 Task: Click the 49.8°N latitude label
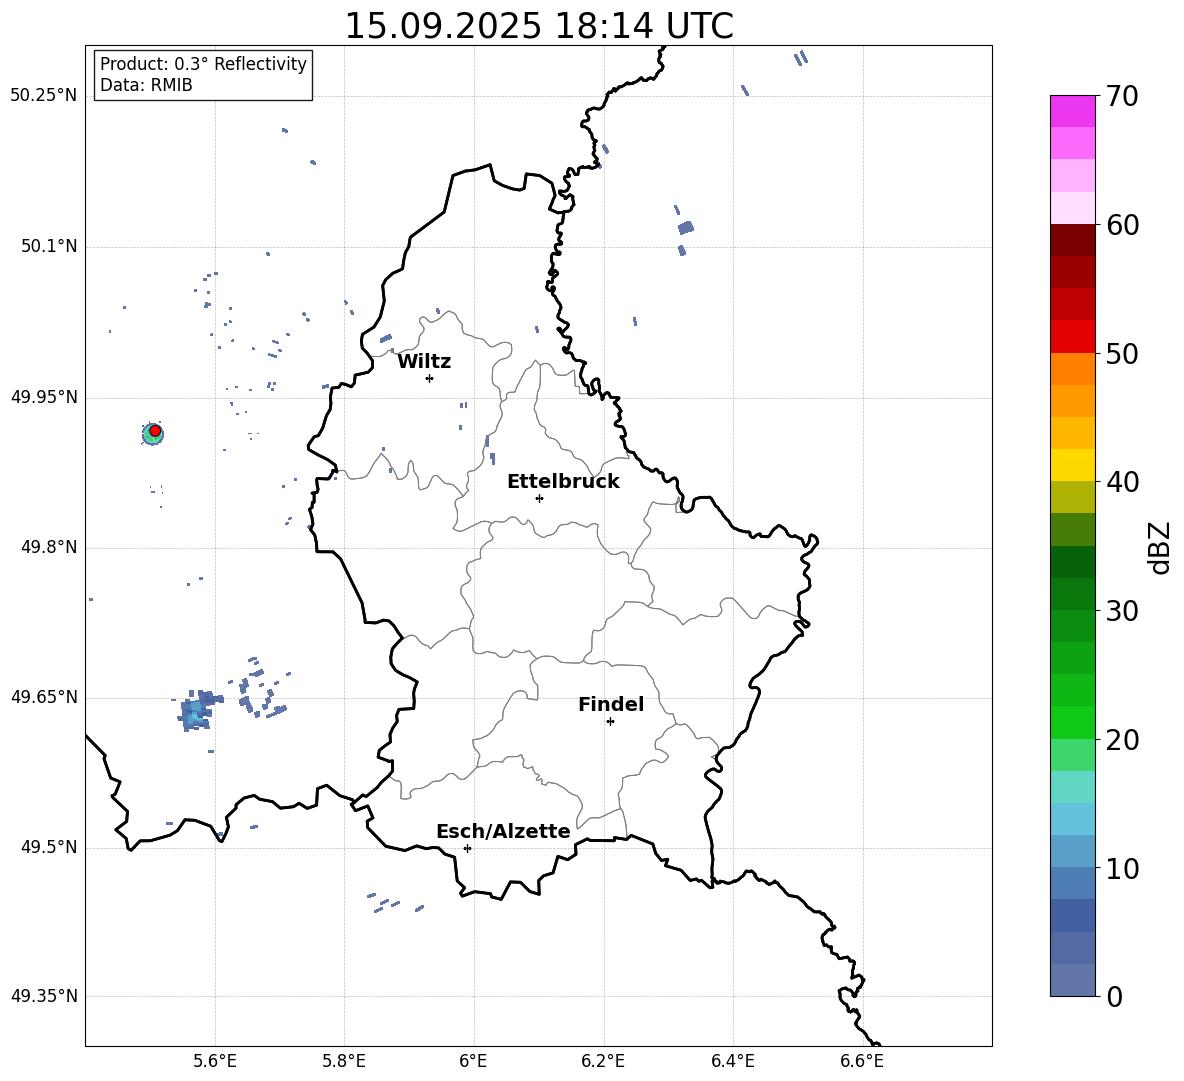point(49,547)
